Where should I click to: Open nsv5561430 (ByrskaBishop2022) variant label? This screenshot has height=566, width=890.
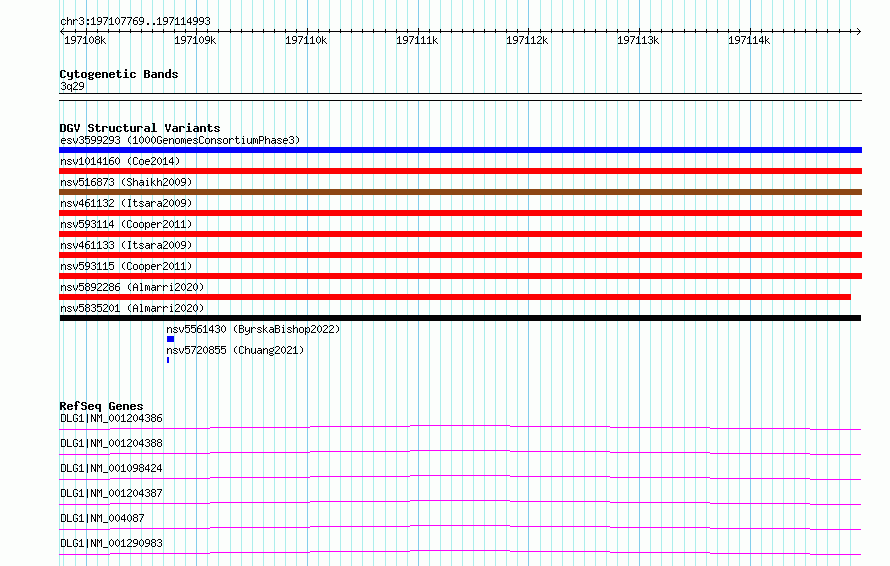click(x=253, y=329)
